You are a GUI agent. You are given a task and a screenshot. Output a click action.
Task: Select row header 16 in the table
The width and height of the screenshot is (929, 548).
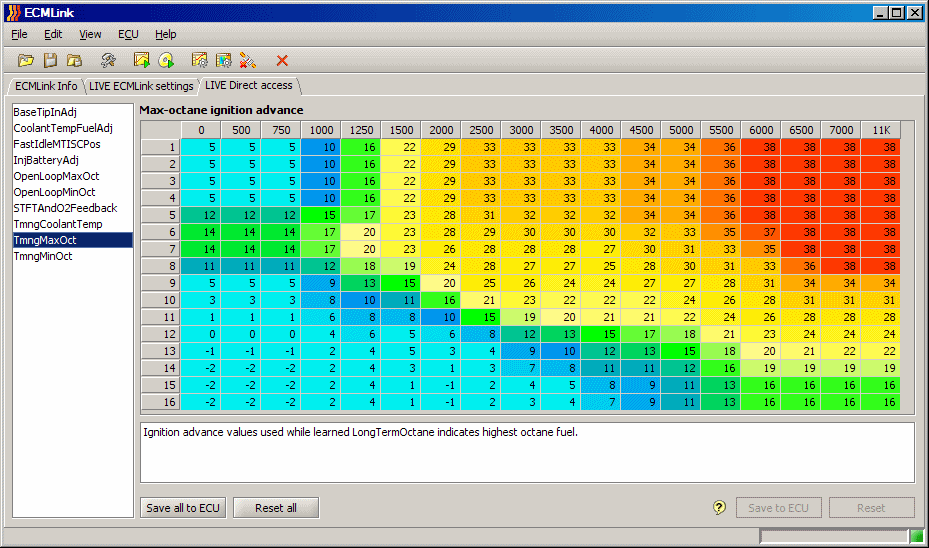[160, 402]
